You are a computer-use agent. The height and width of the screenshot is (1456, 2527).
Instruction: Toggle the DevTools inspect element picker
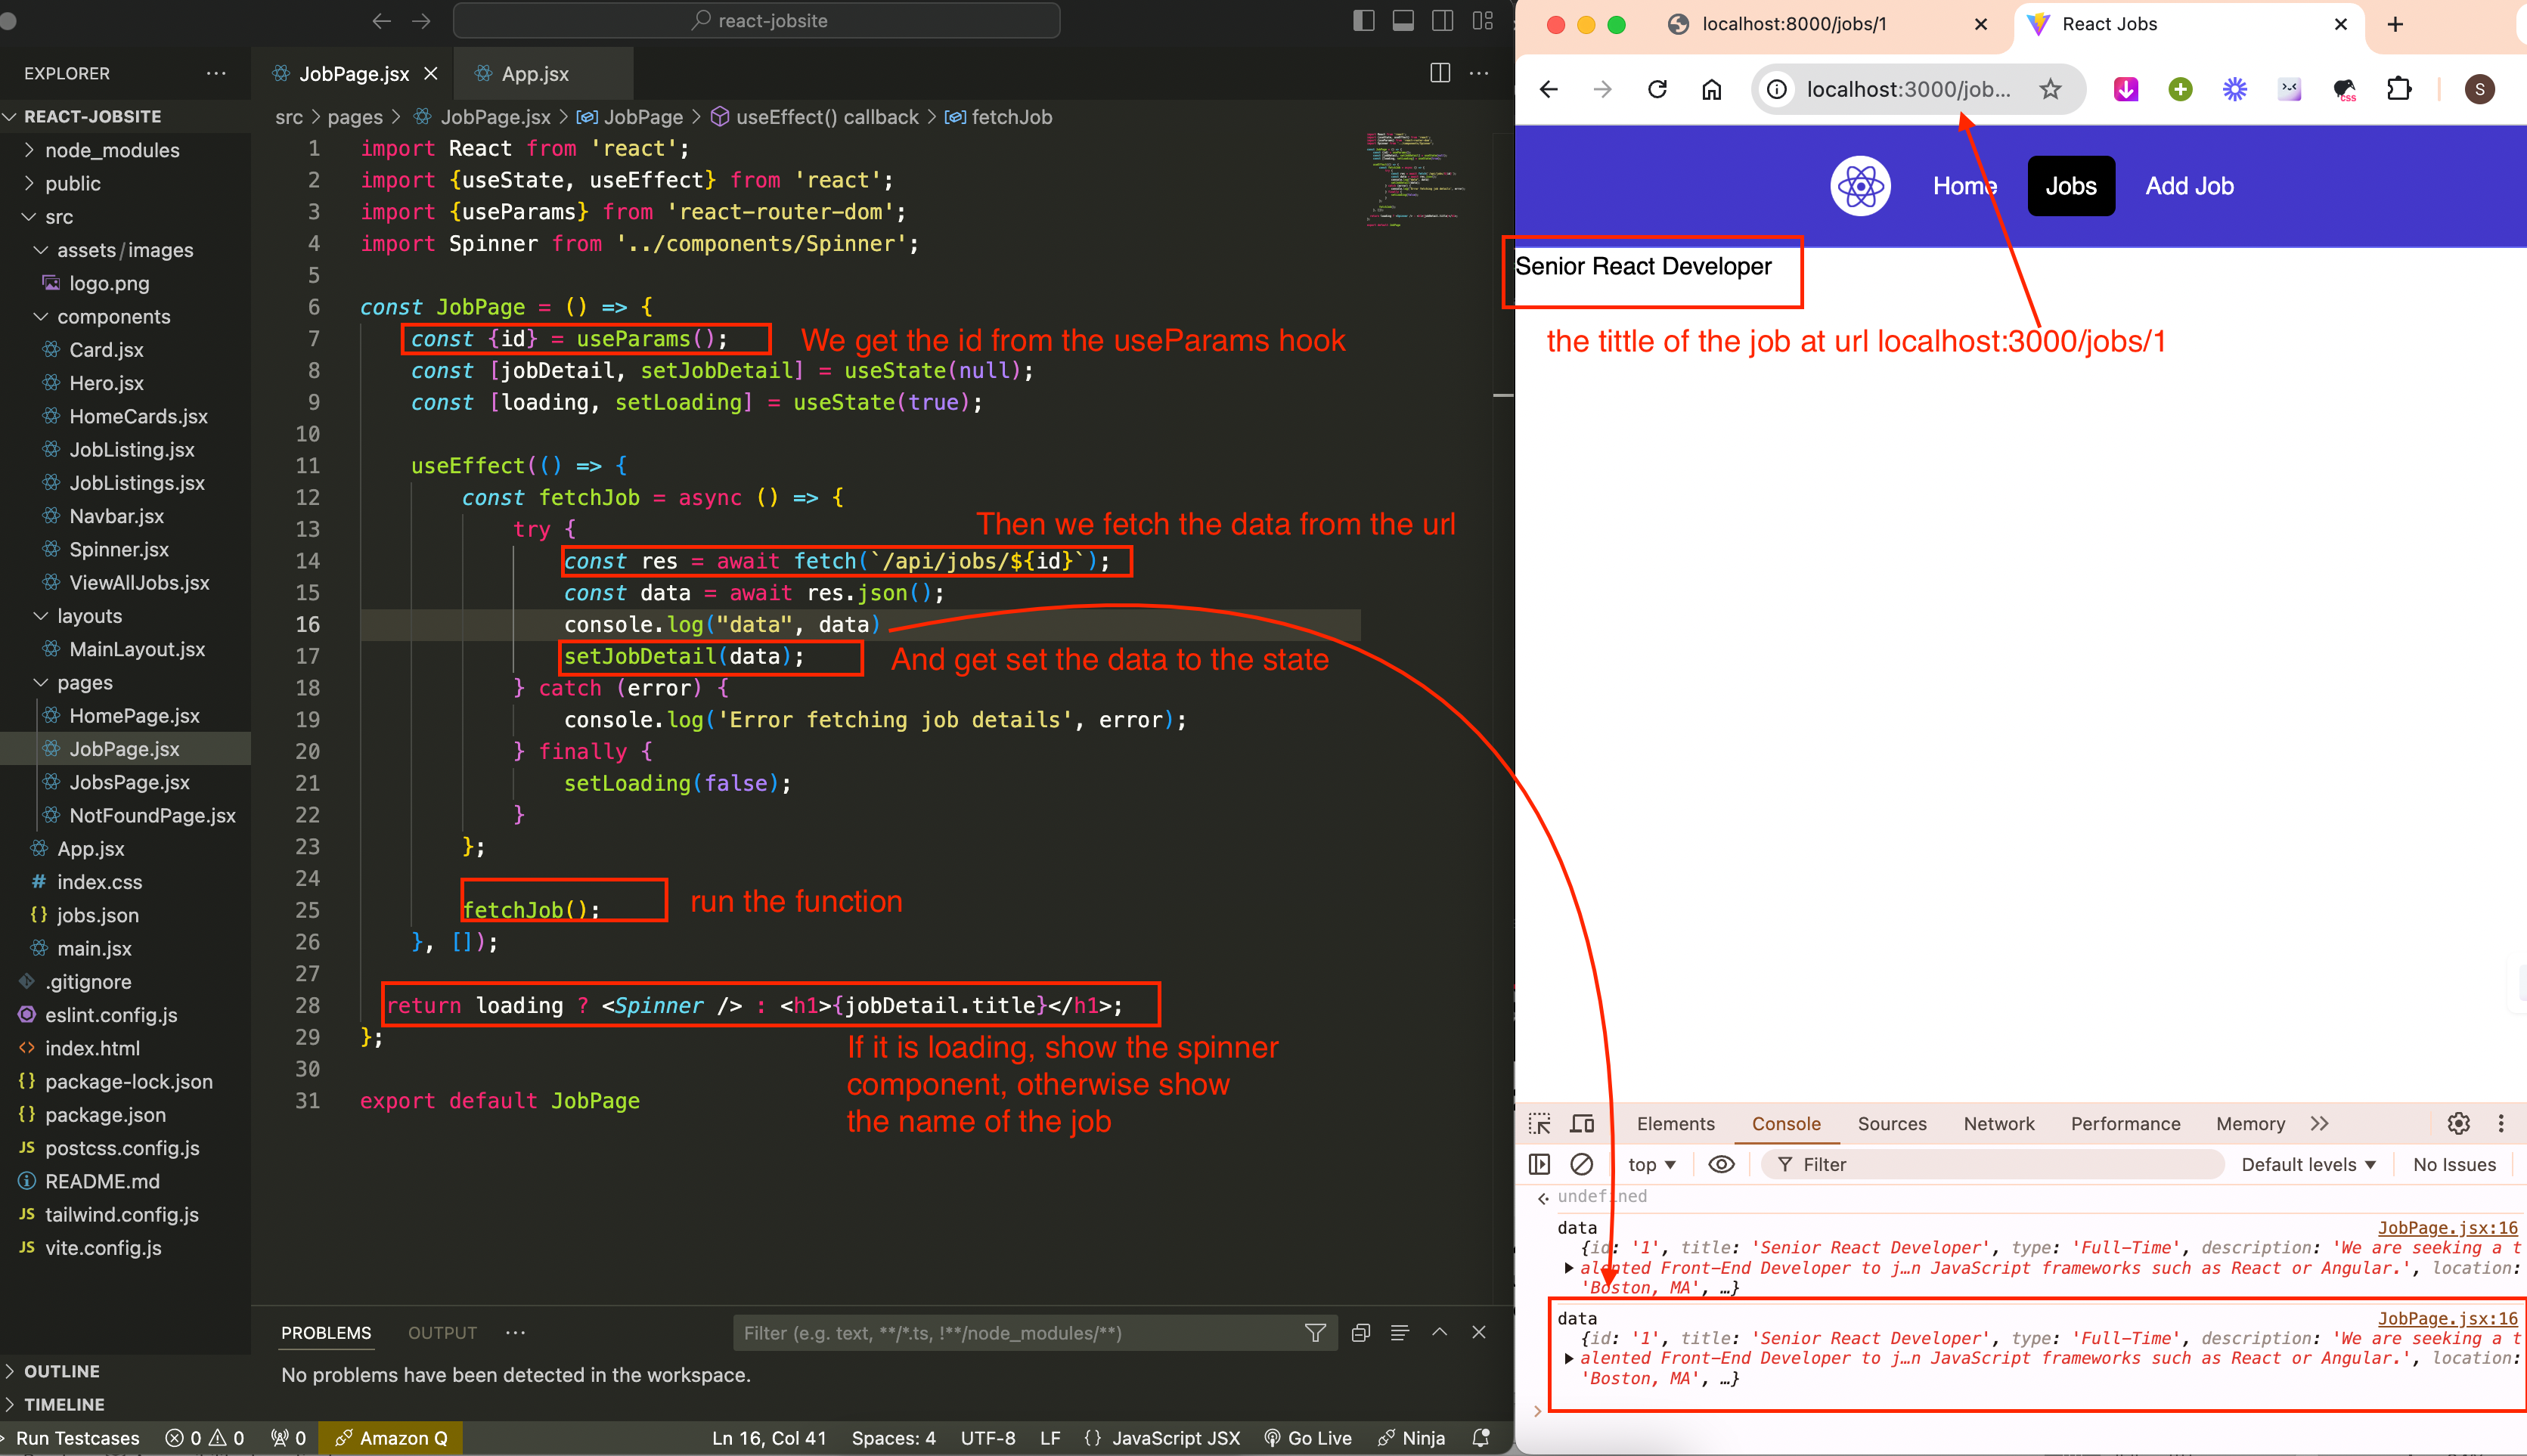click(1539, 1124)
